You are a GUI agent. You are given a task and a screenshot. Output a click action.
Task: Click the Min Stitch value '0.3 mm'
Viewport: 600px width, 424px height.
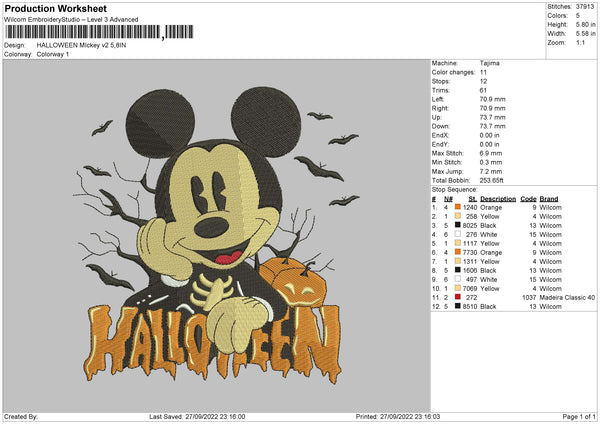491,162
